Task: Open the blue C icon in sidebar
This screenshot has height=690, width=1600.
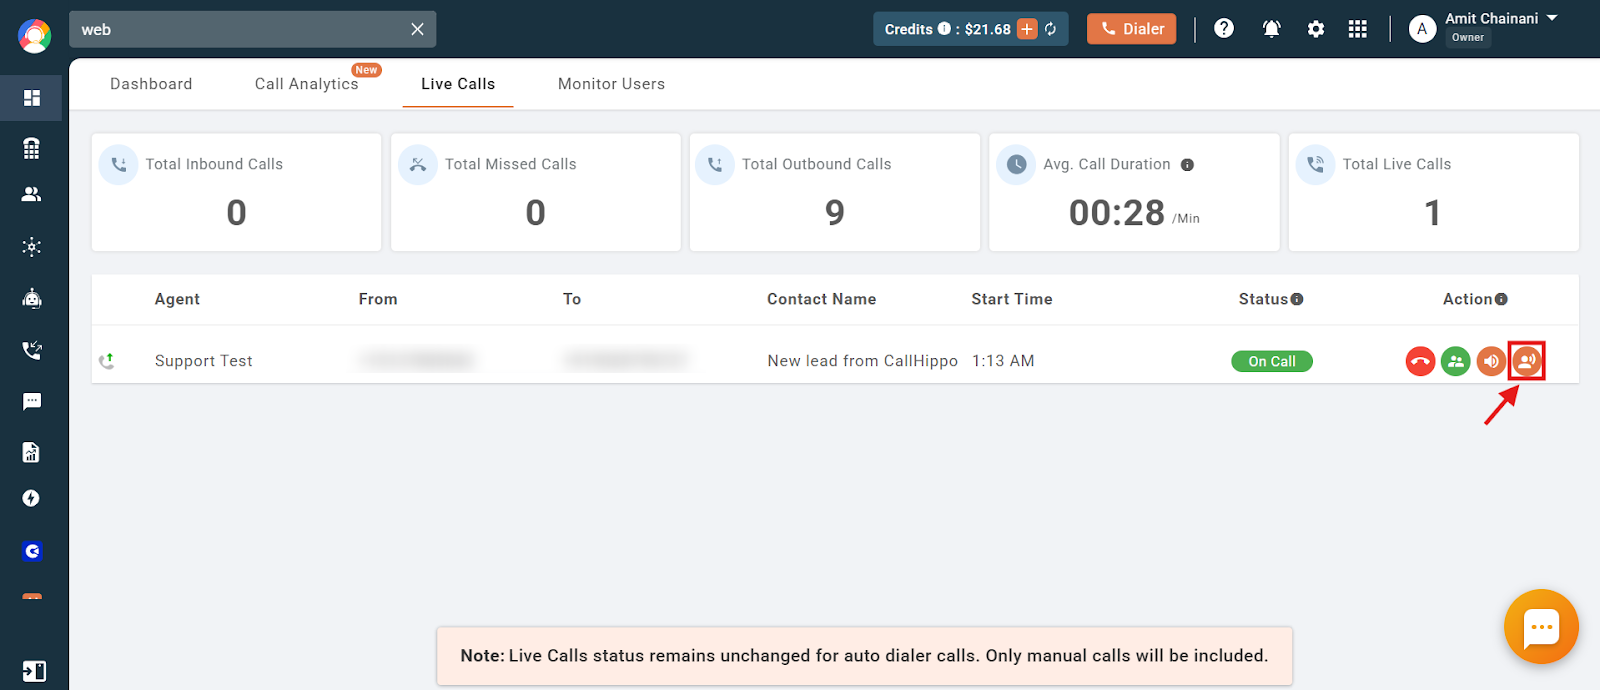Action: click(32, 551)
